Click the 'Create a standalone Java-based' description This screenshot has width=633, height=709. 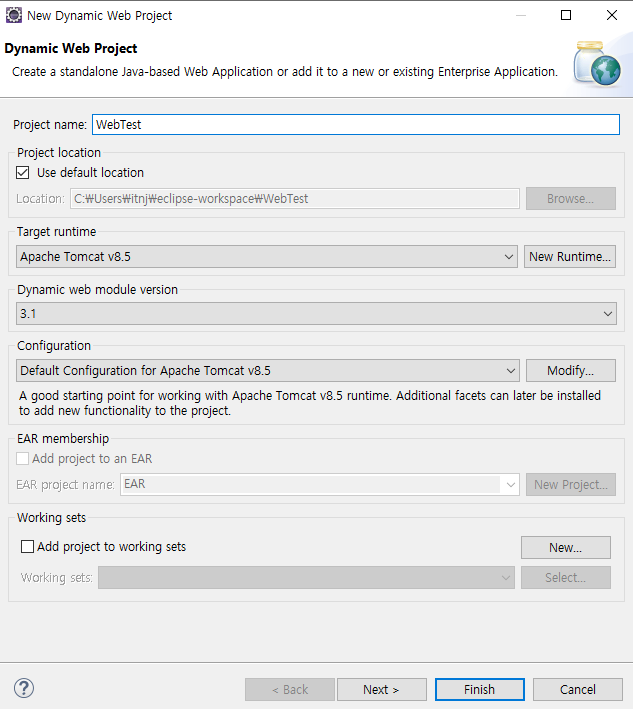[285, 72]
